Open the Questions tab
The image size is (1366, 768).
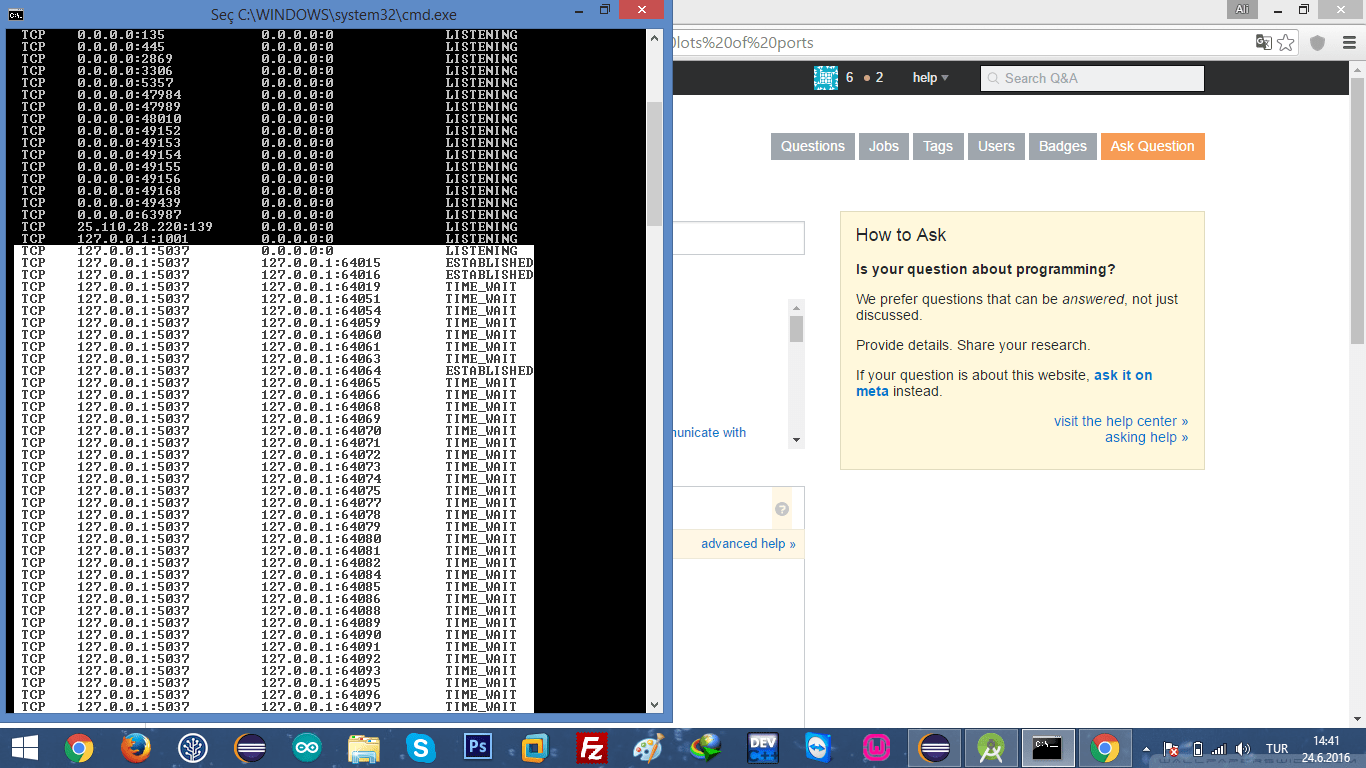[x=813, y=146]
